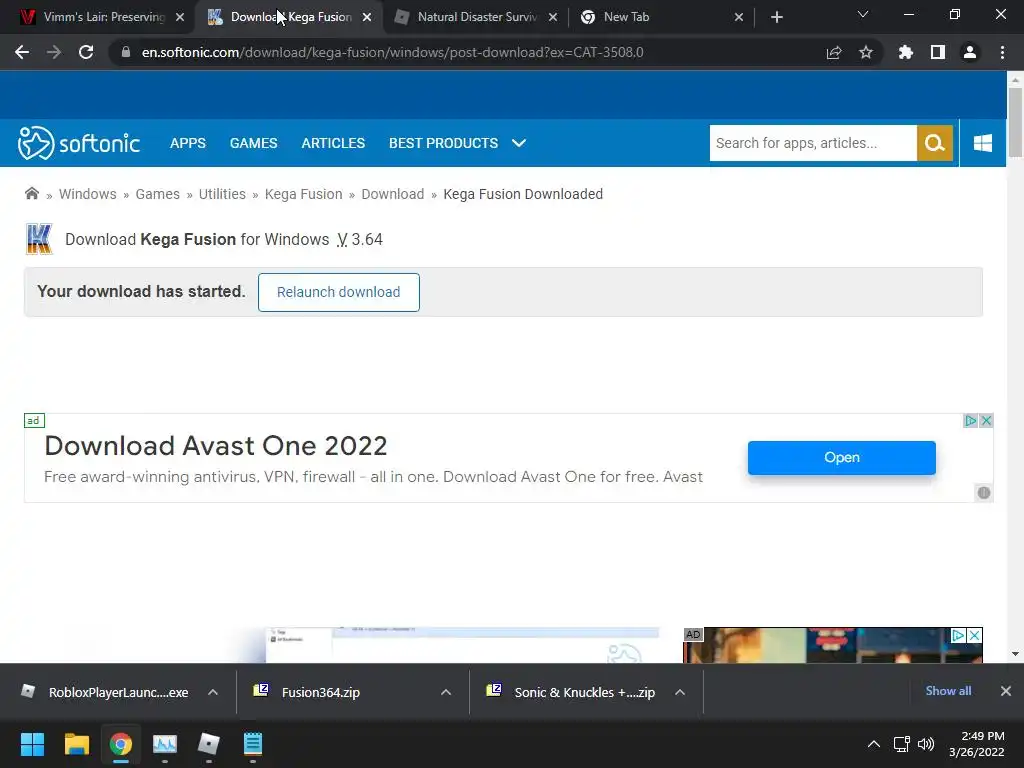The image size is (1024, 768).
Task: Click the page vertical scrollbar thumb
Action: [1015, 122]
